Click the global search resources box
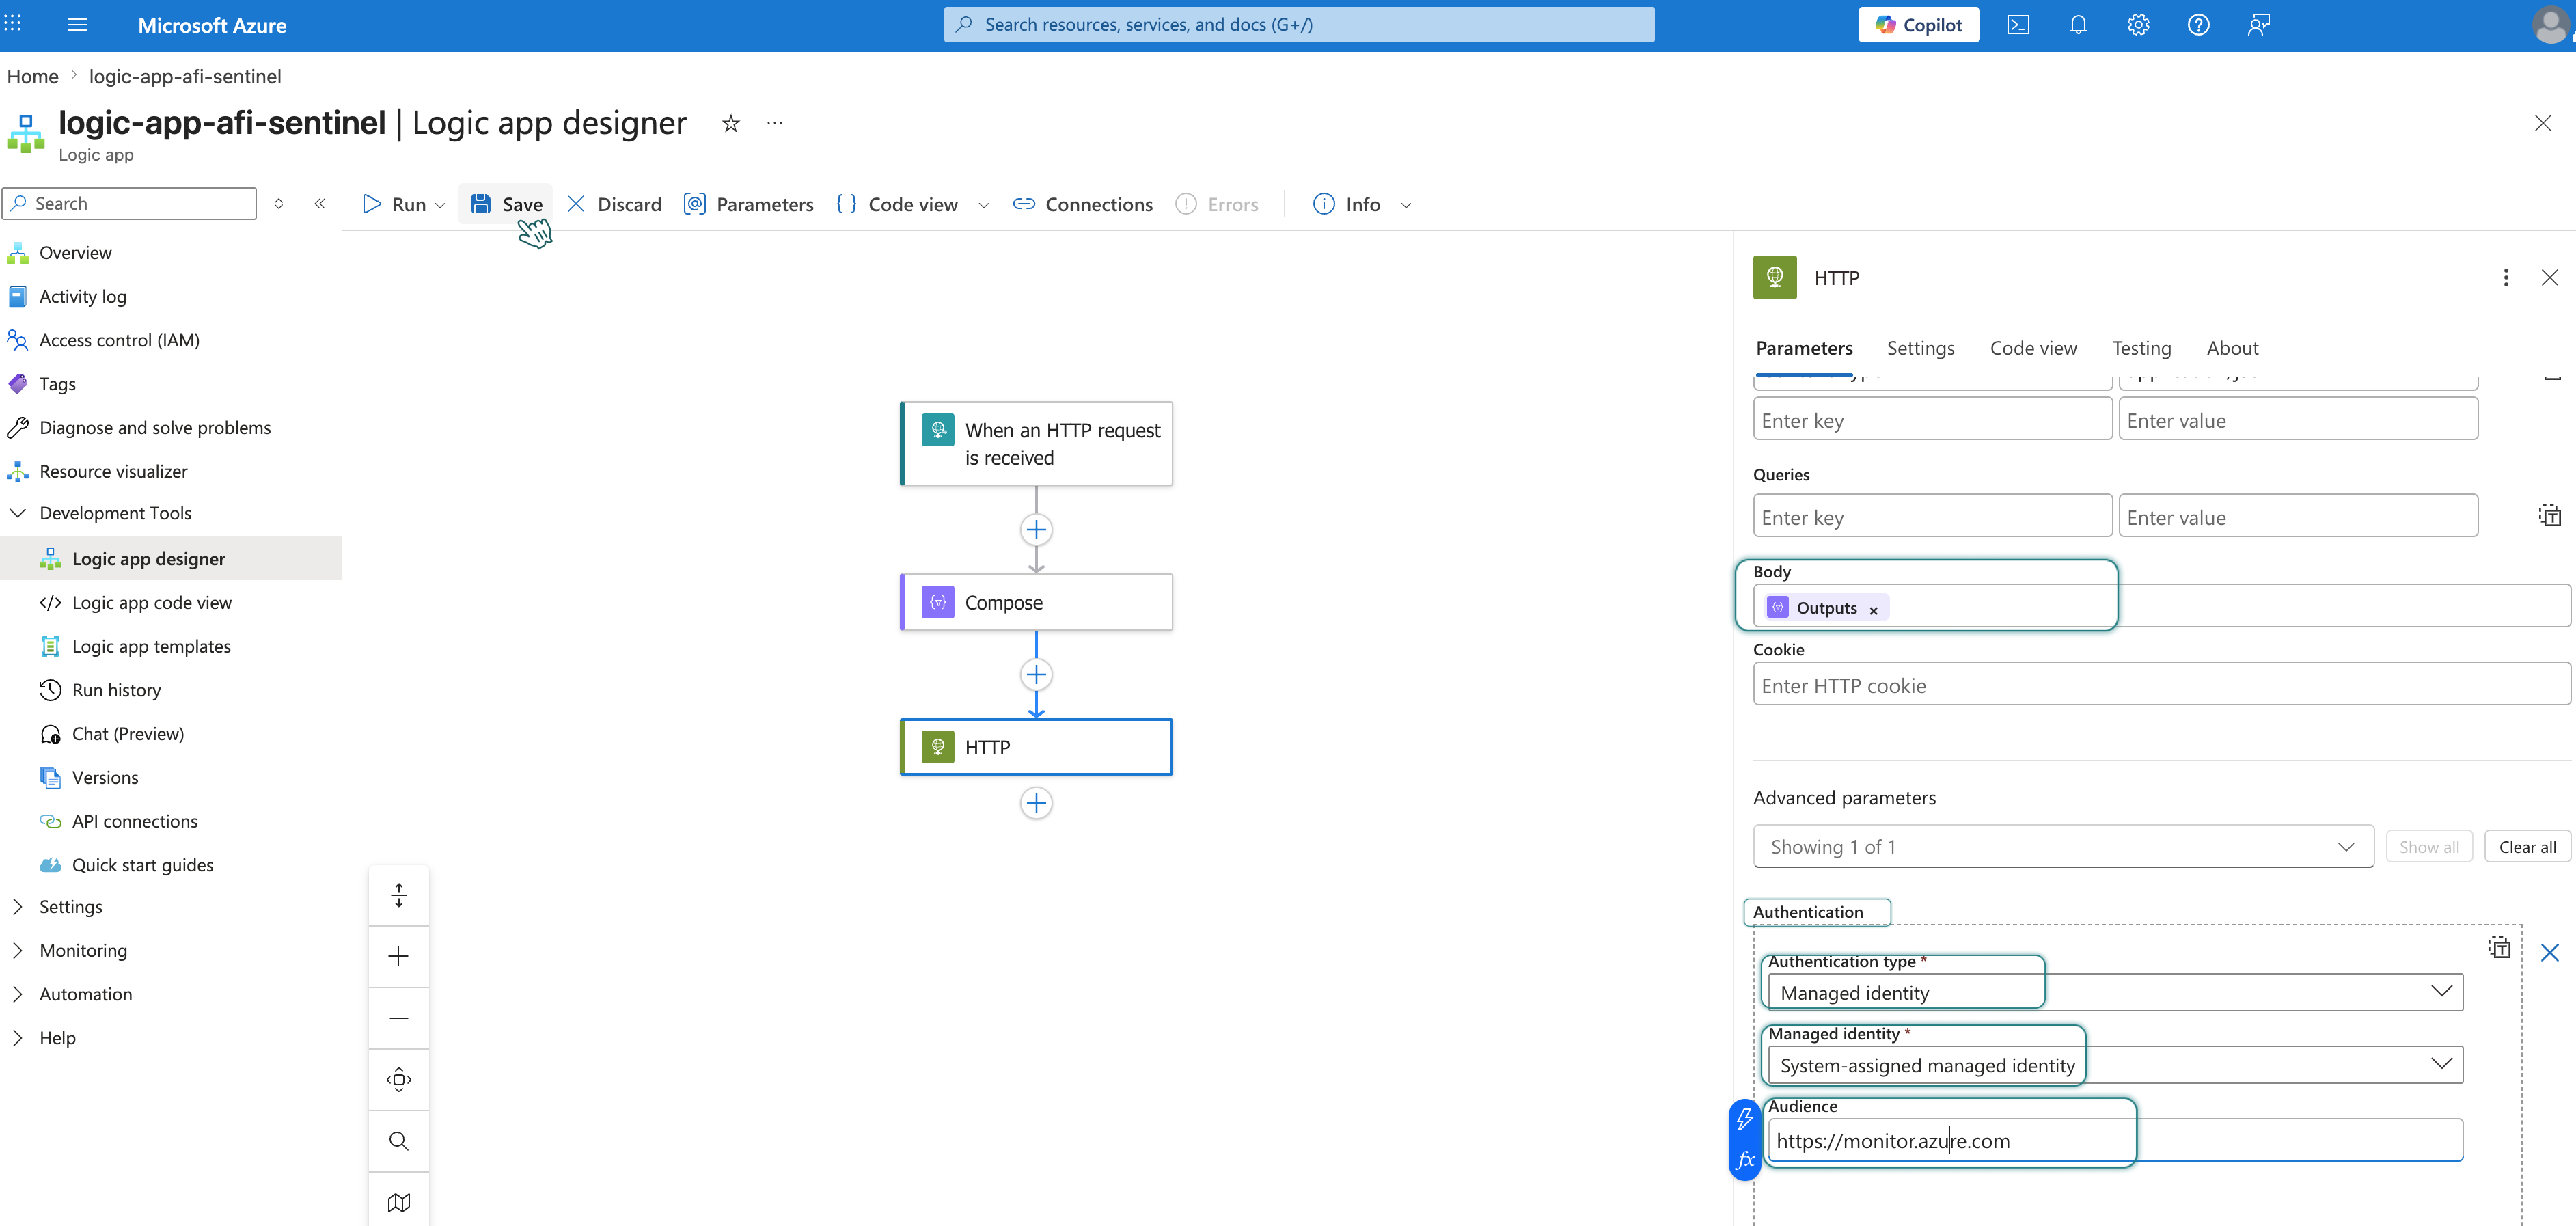The image size is (2576, 1226). (x=1299, y=25)
